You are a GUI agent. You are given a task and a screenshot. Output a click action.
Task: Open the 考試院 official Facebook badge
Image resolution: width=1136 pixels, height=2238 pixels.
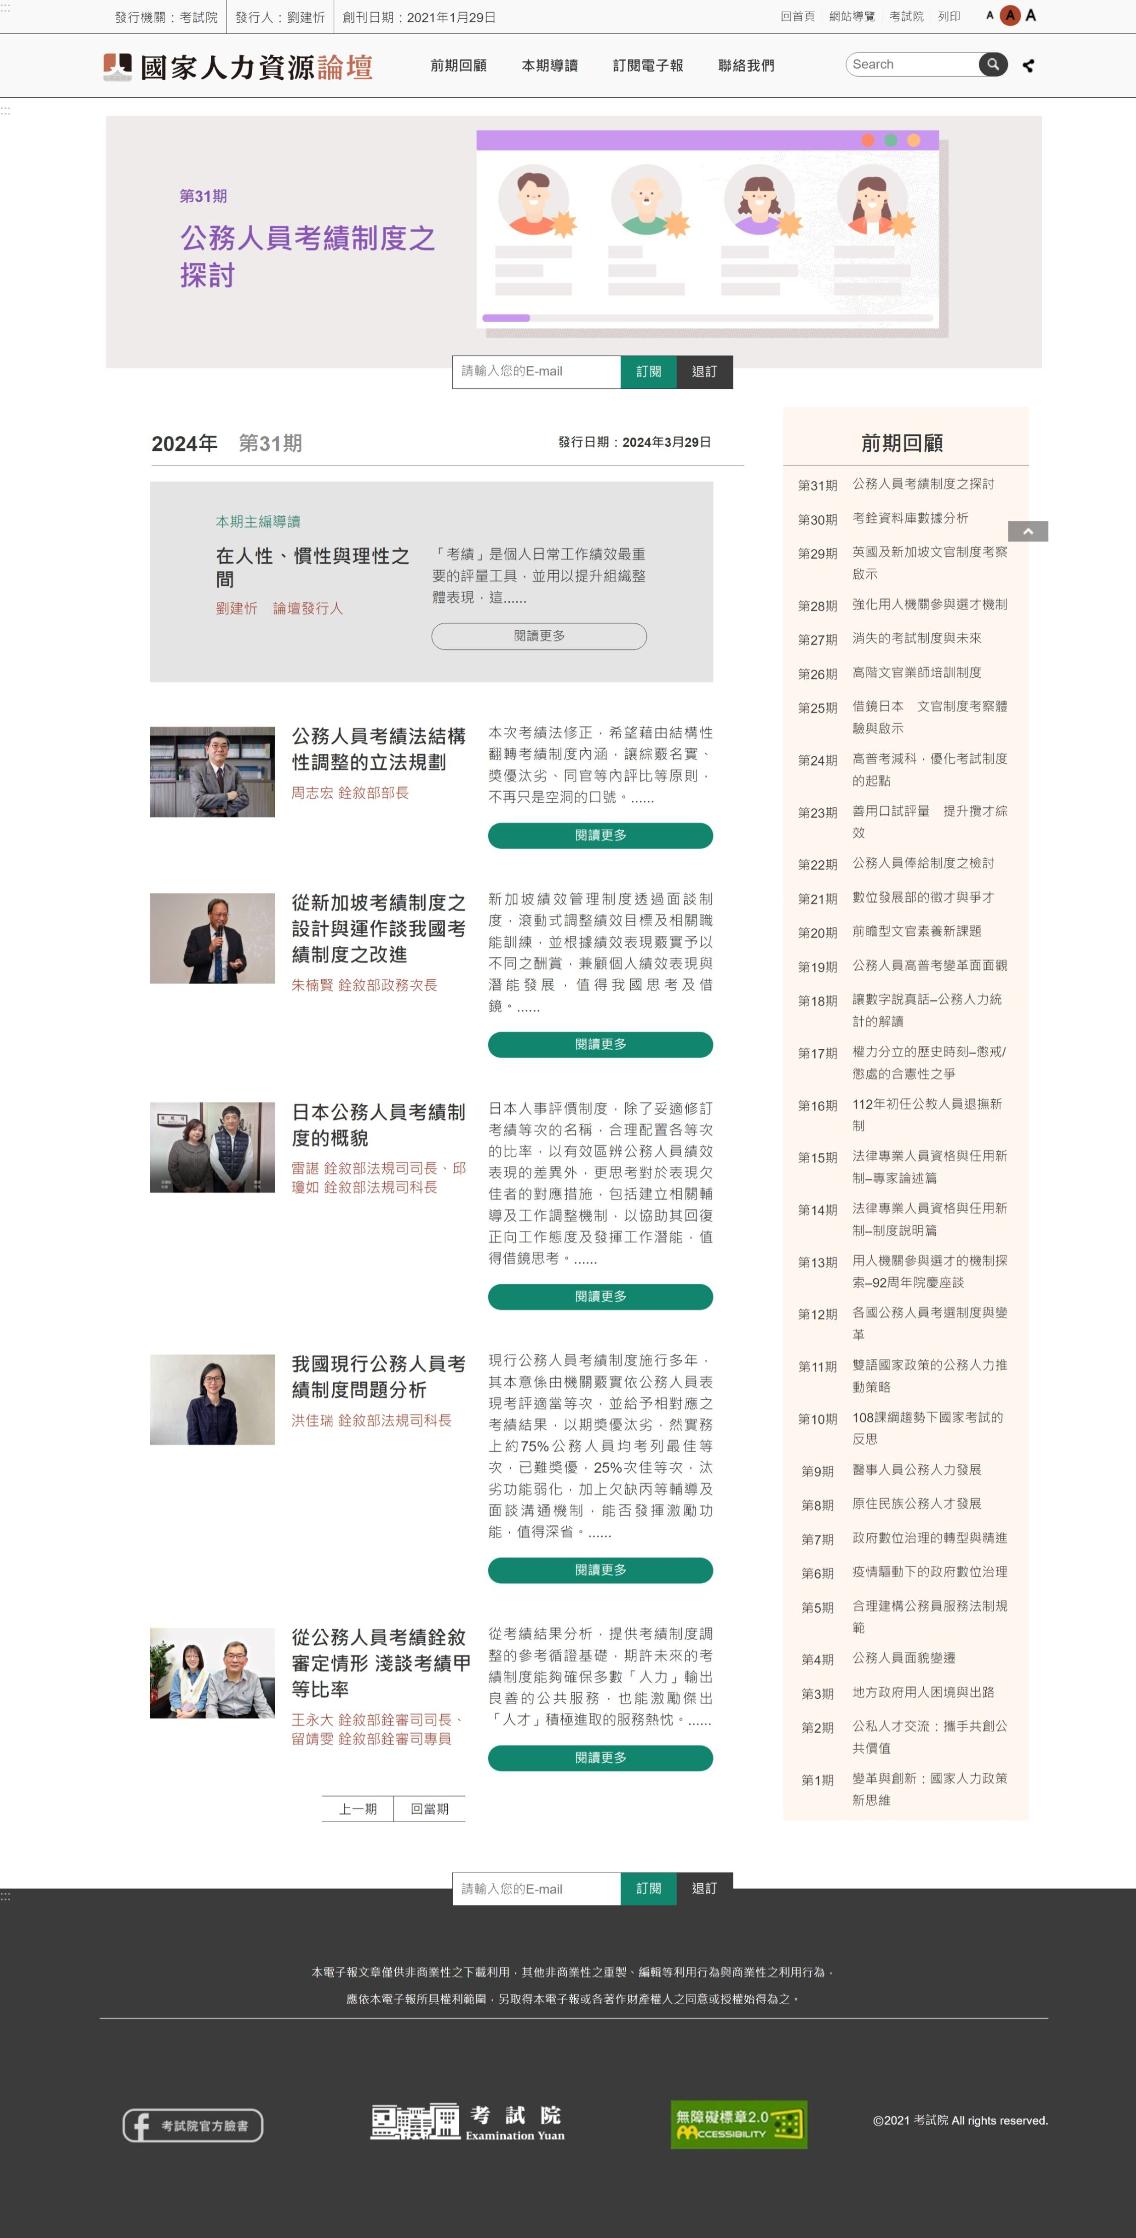tap(193, 2125)
